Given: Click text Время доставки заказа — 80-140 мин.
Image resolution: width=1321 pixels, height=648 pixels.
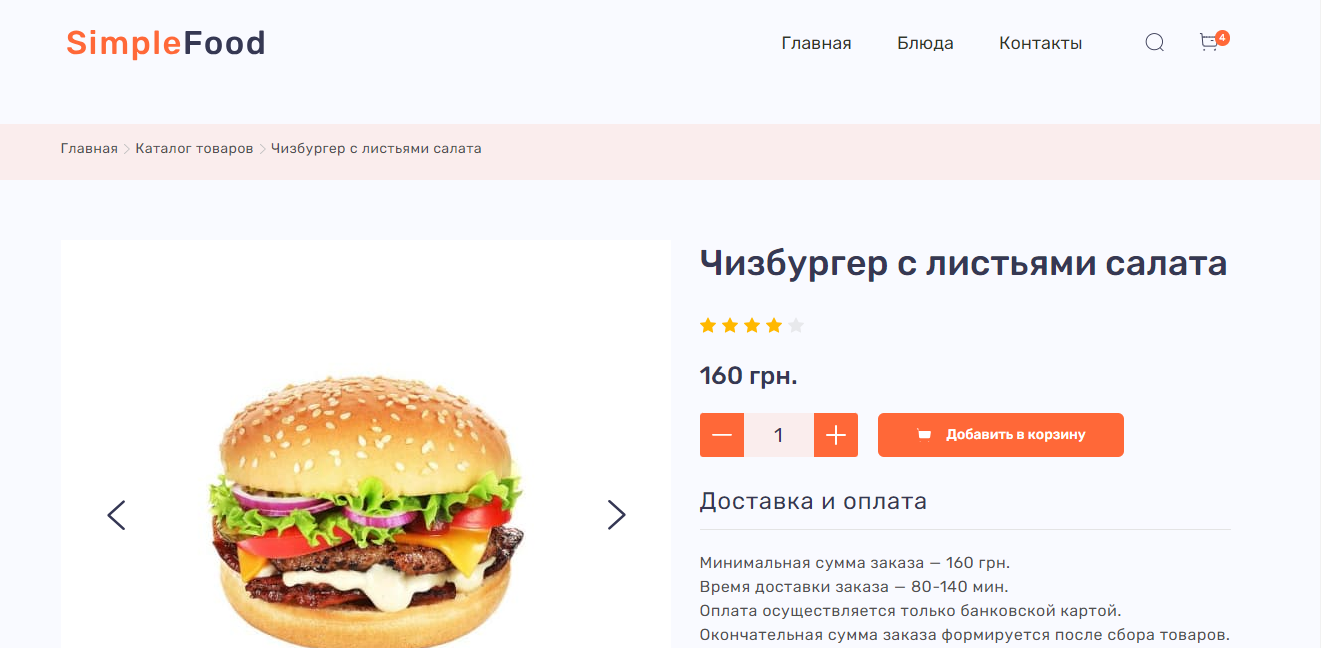Looking at the screenshot, I should 854,587.
